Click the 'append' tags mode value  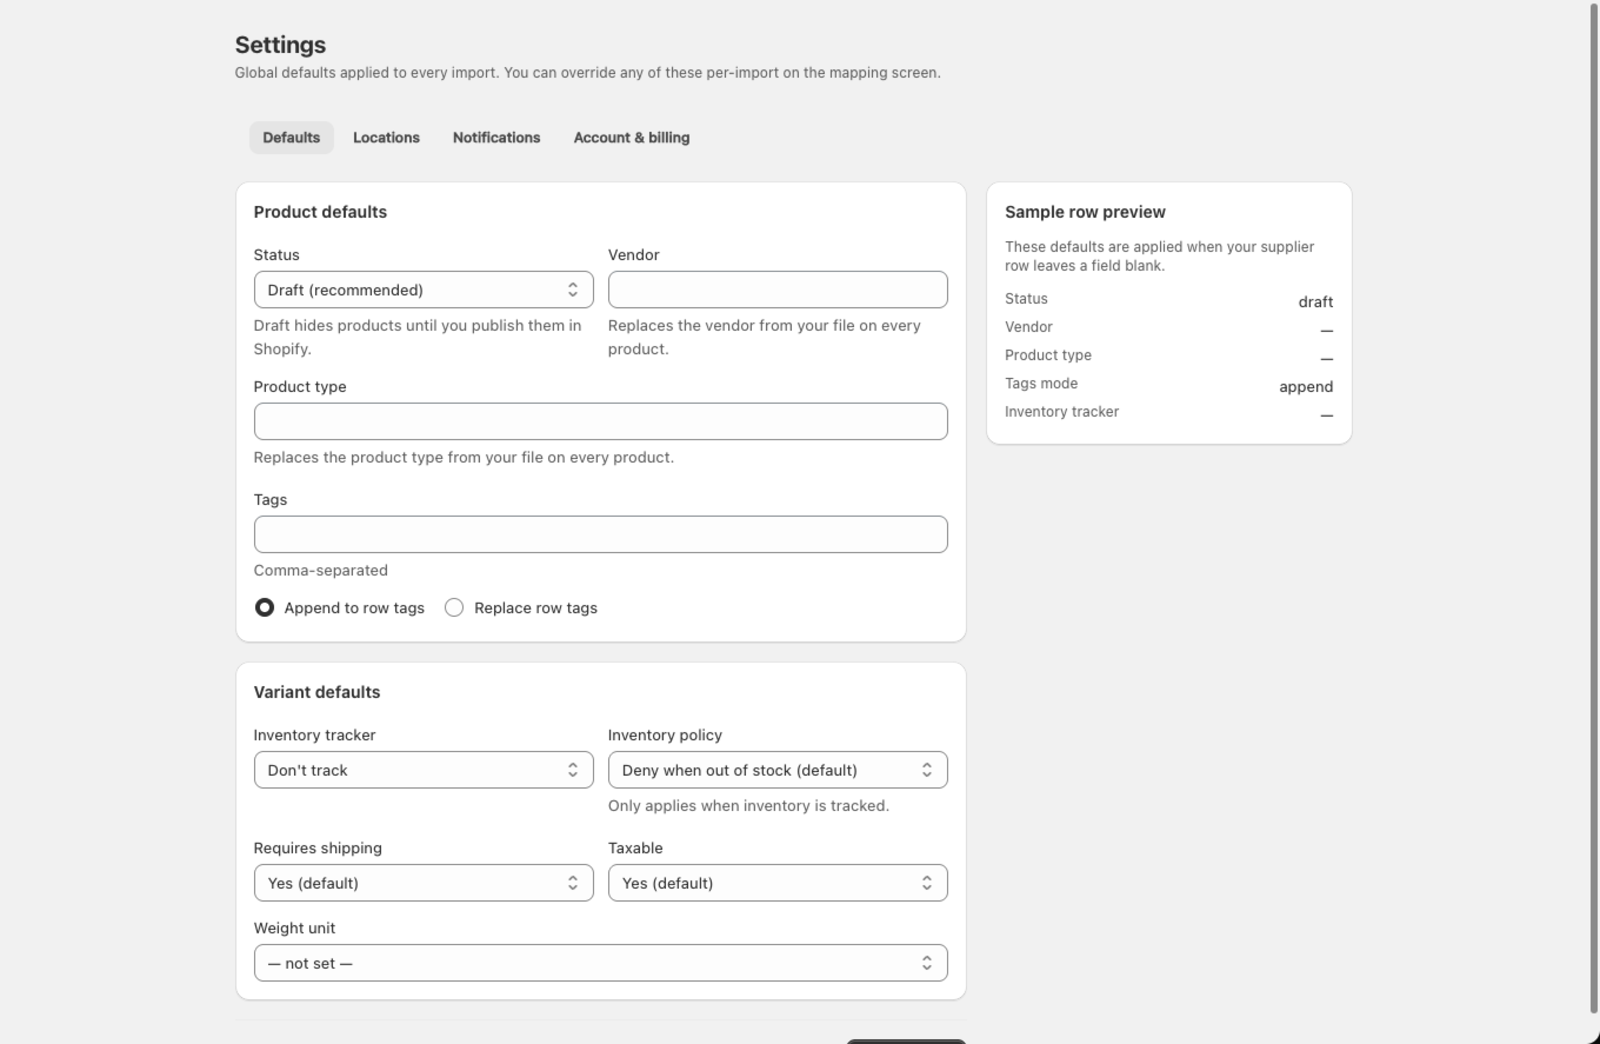click(x=1305, y=387)
